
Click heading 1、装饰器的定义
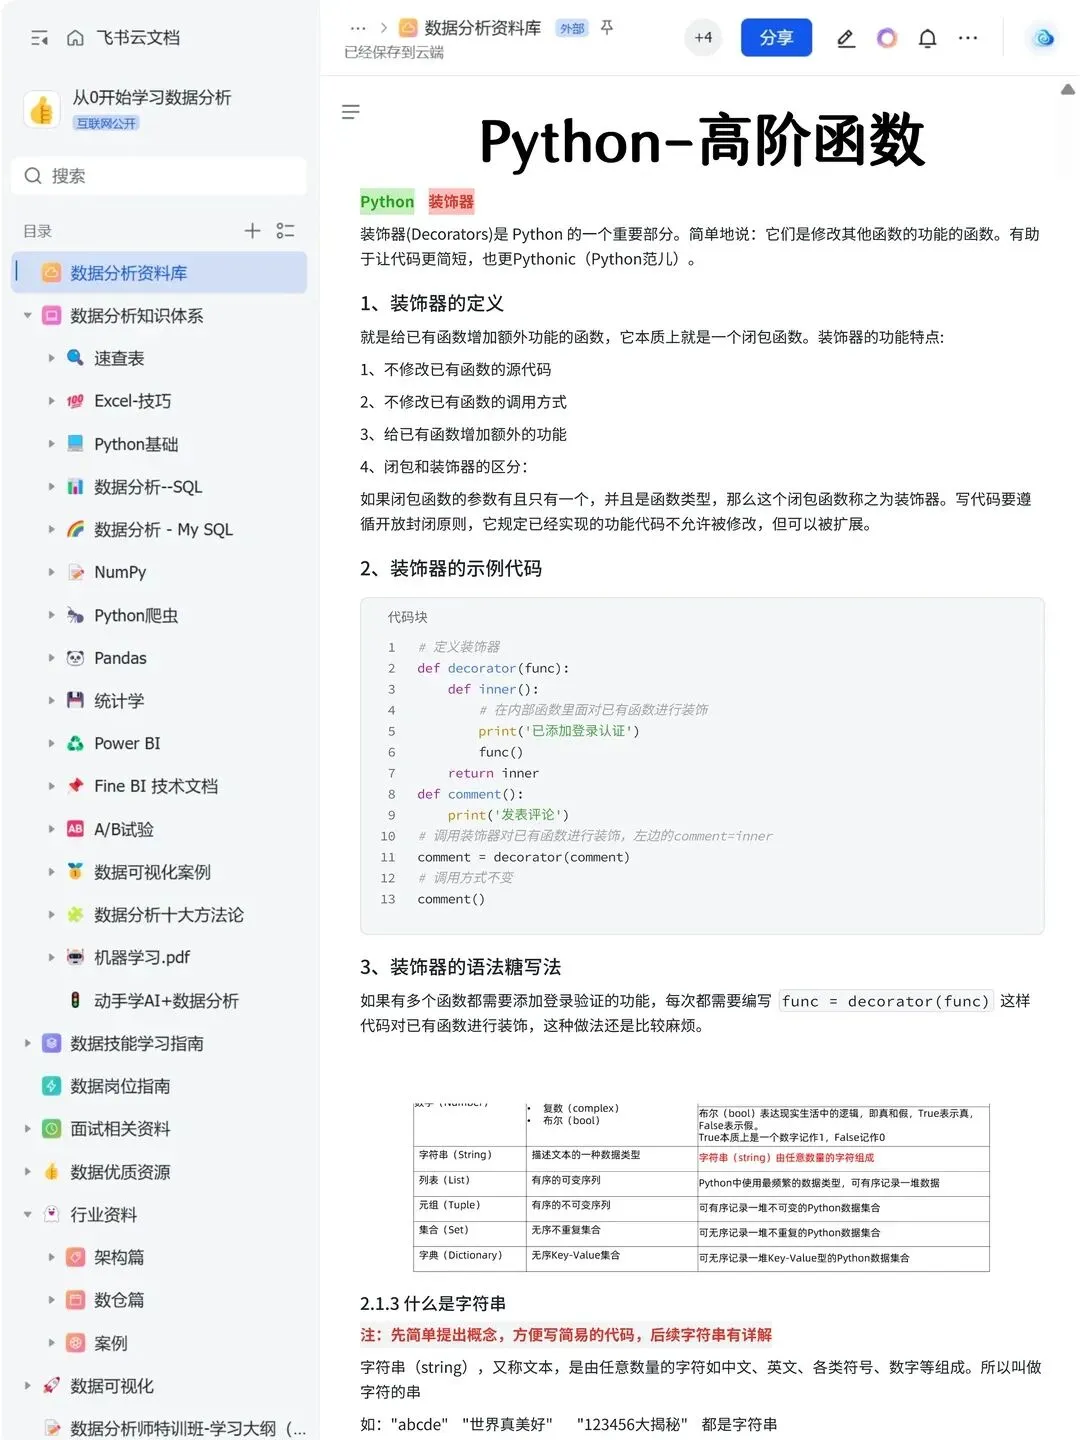[x=432, y=303]
